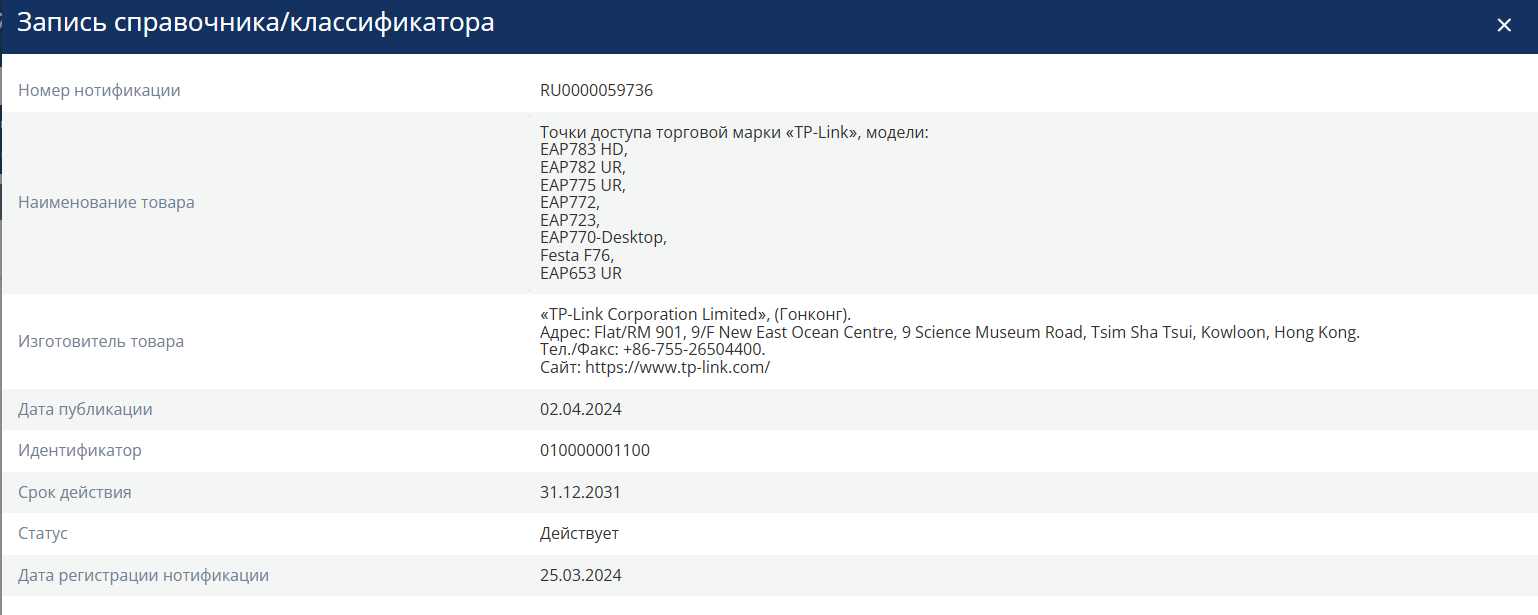Click the Номер нотификации label
Viewport: 1538px width, 615px height.
(x=99, y=91)
